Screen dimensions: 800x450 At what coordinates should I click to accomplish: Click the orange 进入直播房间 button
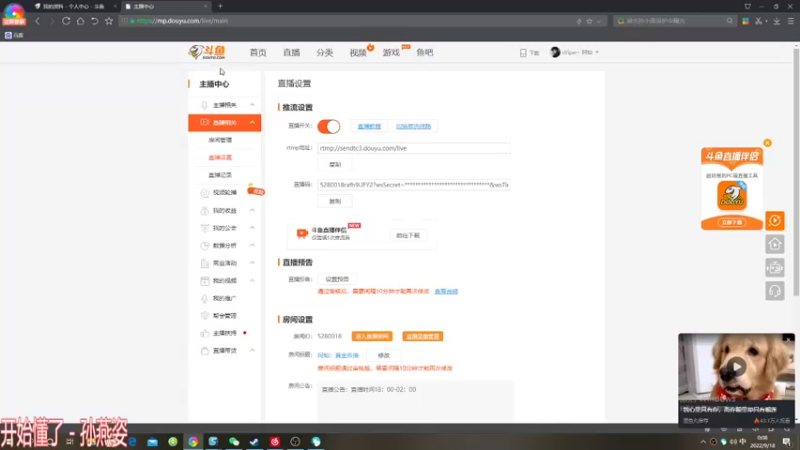click(x=372, y=336)
